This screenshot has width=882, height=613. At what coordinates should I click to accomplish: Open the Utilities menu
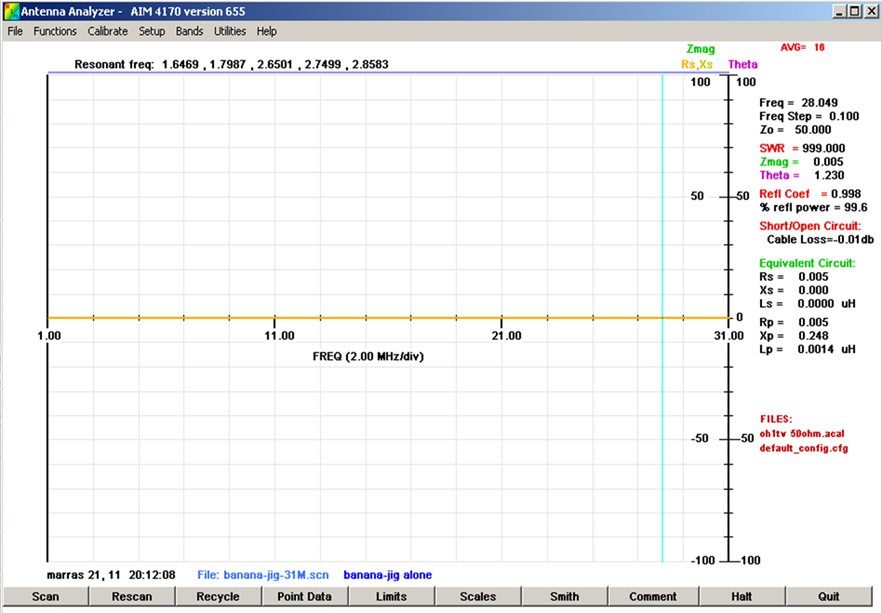tap(230, 31)
